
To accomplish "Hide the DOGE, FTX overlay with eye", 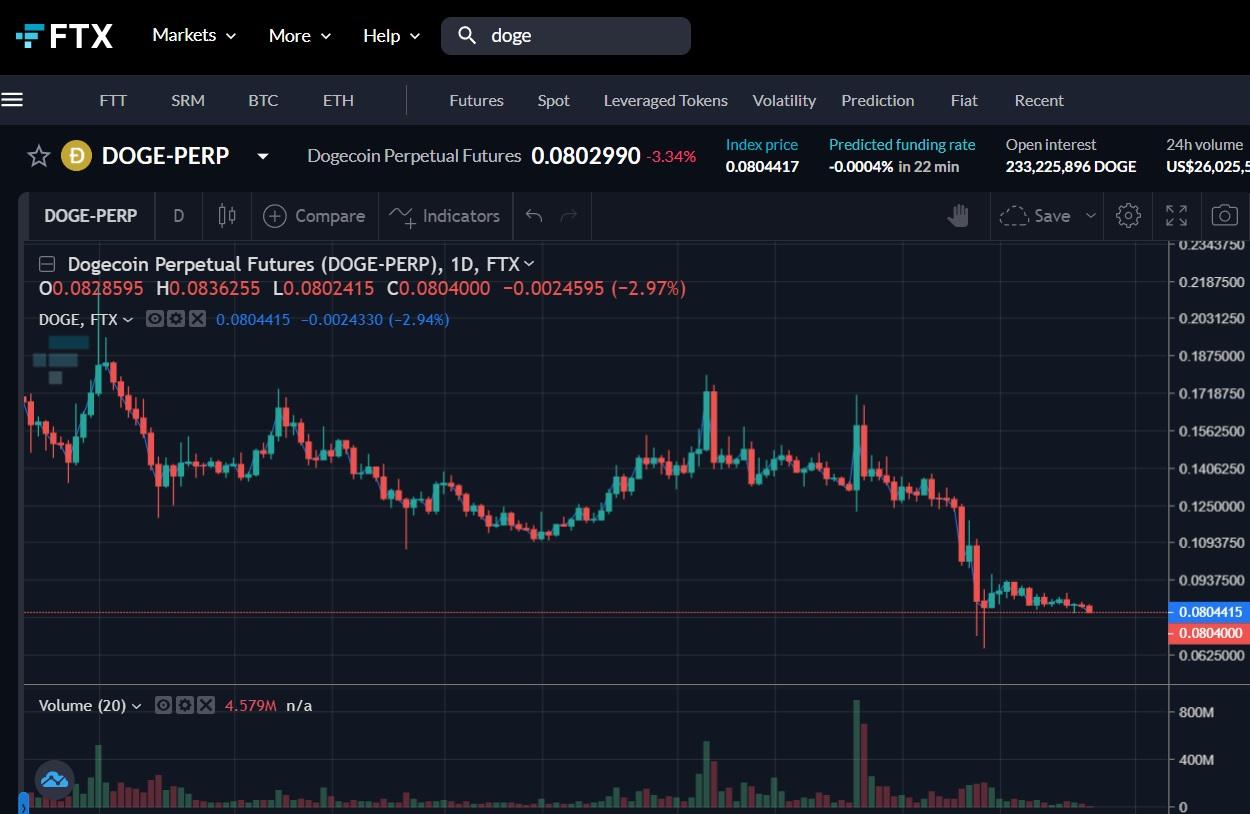I will click(155, 320).
